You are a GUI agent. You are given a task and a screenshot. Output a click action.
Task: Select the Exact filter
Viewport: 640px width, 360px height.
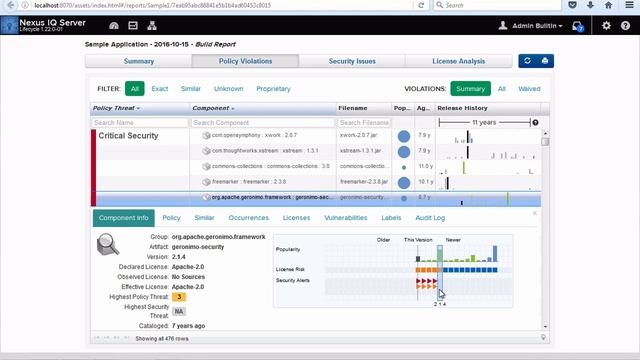coord(160,89)
